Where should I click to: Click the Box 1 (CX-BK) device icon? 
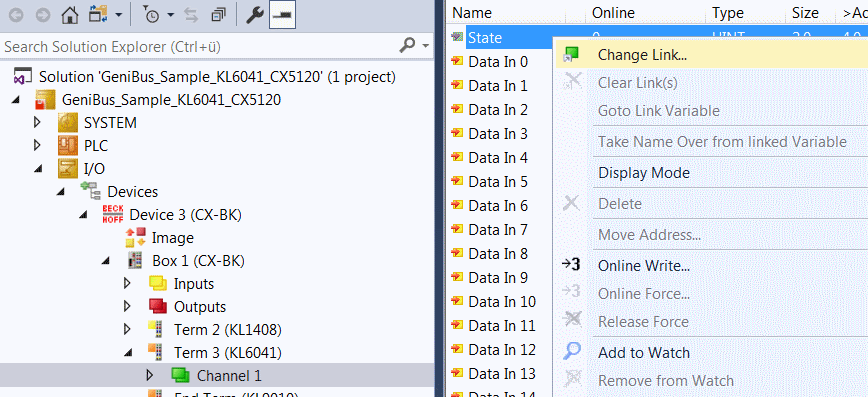click(x=135, y=260)
